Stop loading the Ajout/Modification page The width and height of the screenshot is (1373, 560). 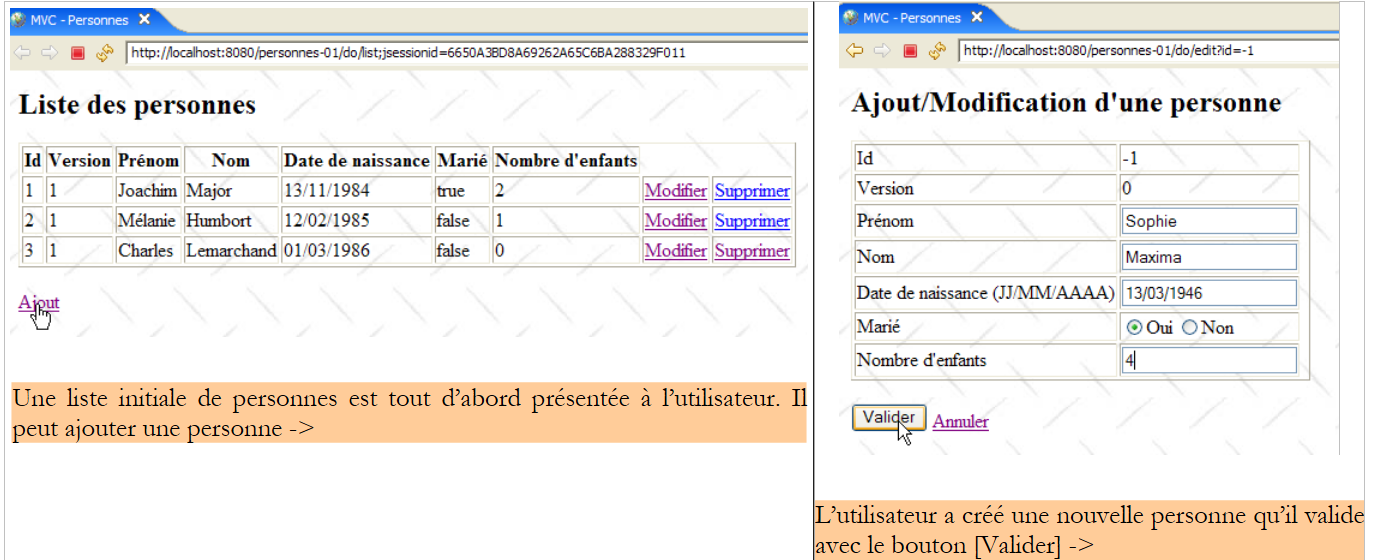[910, 50]
